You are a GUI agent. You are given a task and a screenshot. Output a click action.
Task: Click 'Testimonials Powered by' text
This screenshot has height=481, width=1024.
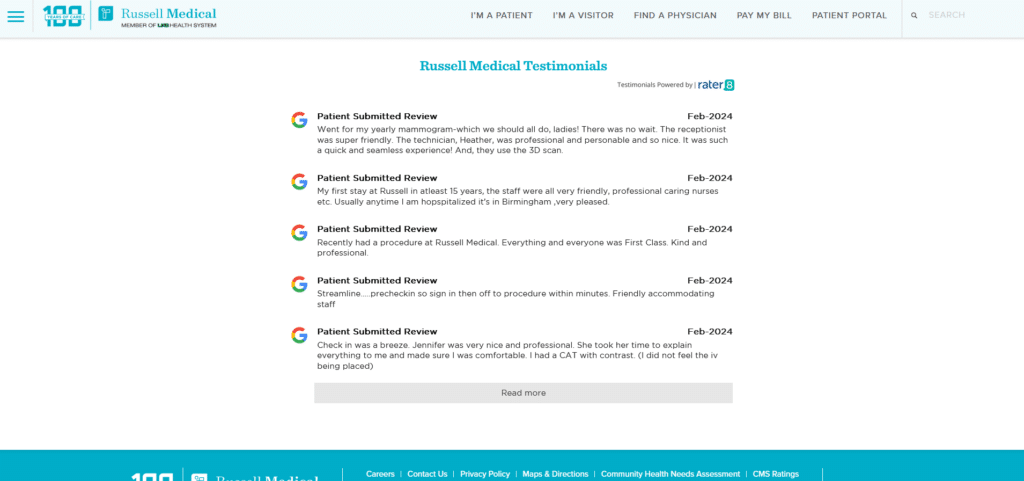(x=654, y=85)
